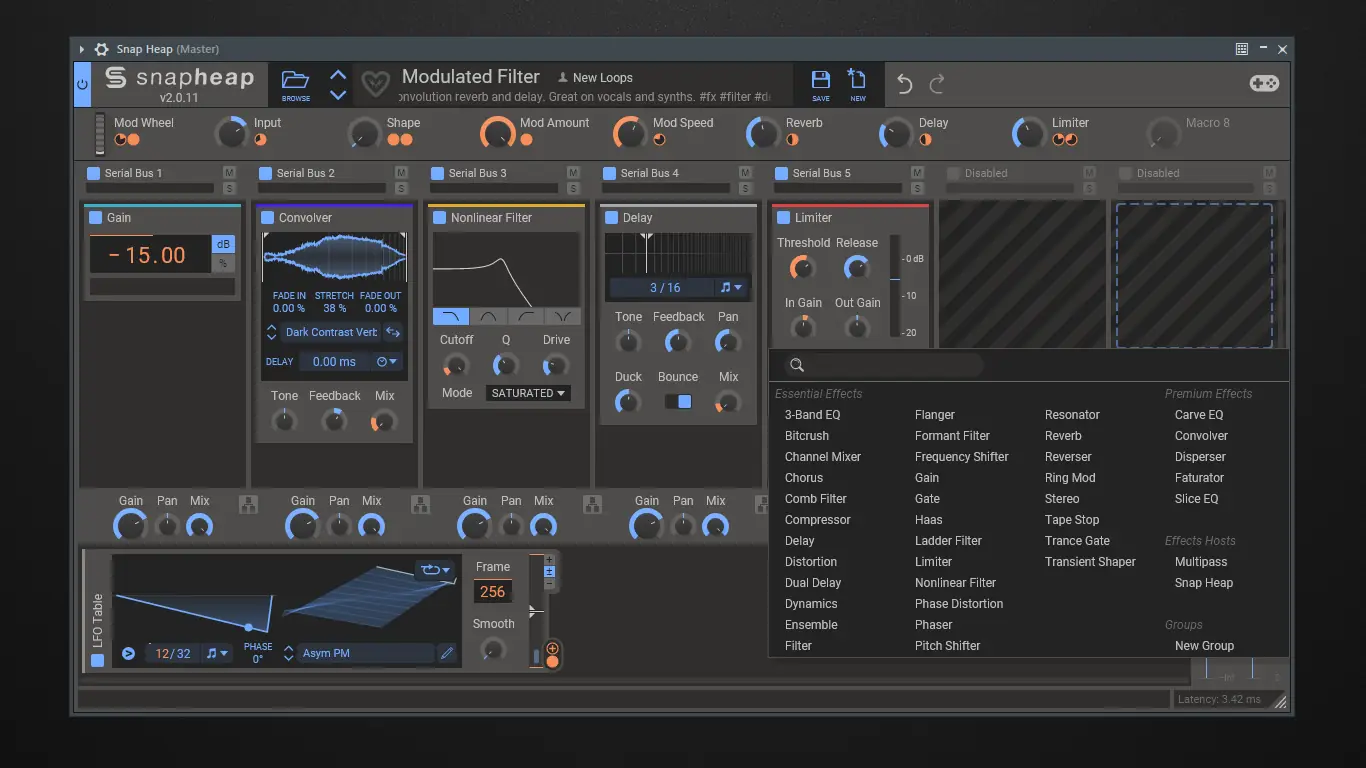Select Compressor from the effects list
This screenshot has height=768, width=1366.
(817, 520)
